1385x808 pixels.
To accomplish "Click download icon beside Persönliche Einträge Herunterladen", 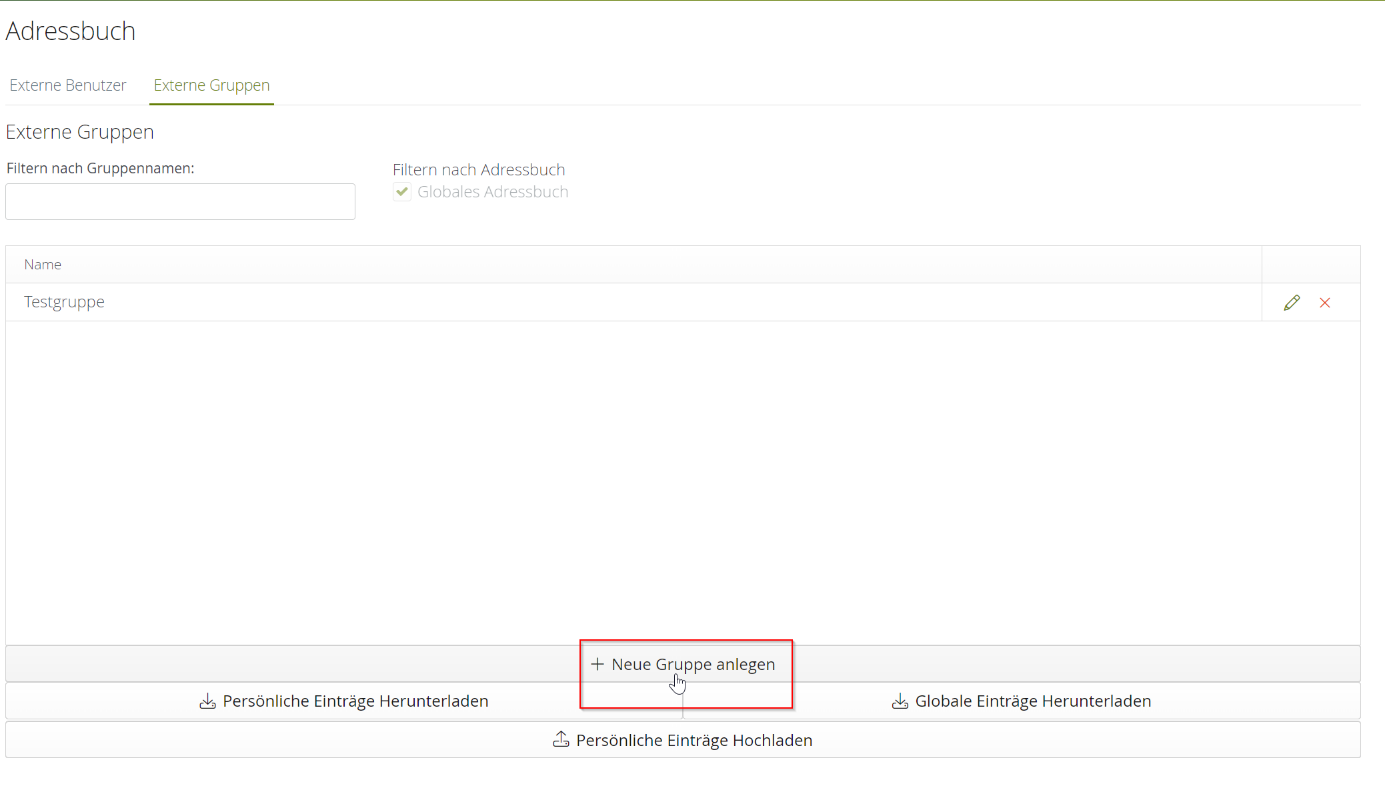I will click(x=208, y=702).
